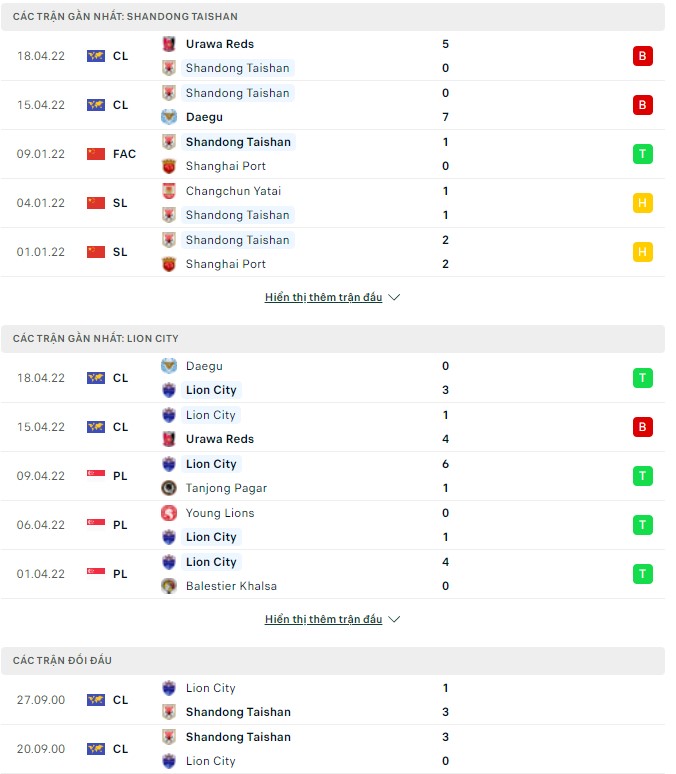676x774 pixels.
Task: Click the green T badge of the Shandong 1-0 Shanghai Port match
Action: click(x=642, y=154)
